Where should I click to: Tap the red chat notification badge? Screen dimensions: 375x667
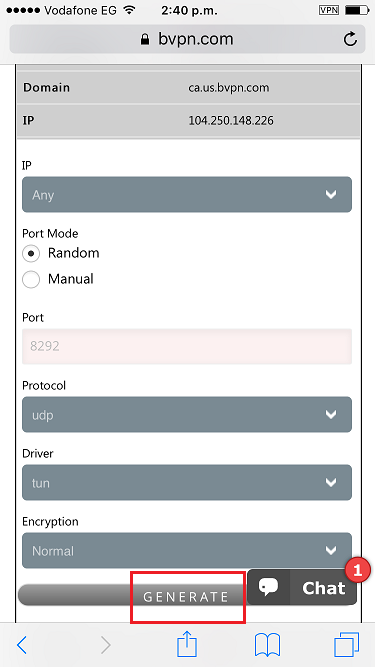click(x=357, y=570)
